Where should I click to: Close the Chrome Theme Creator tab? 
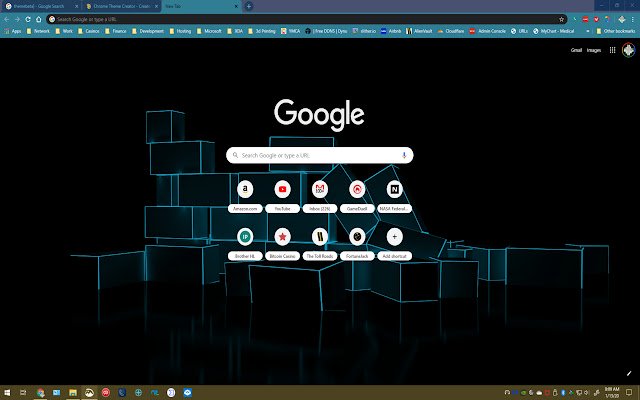[x=156, y=6]
